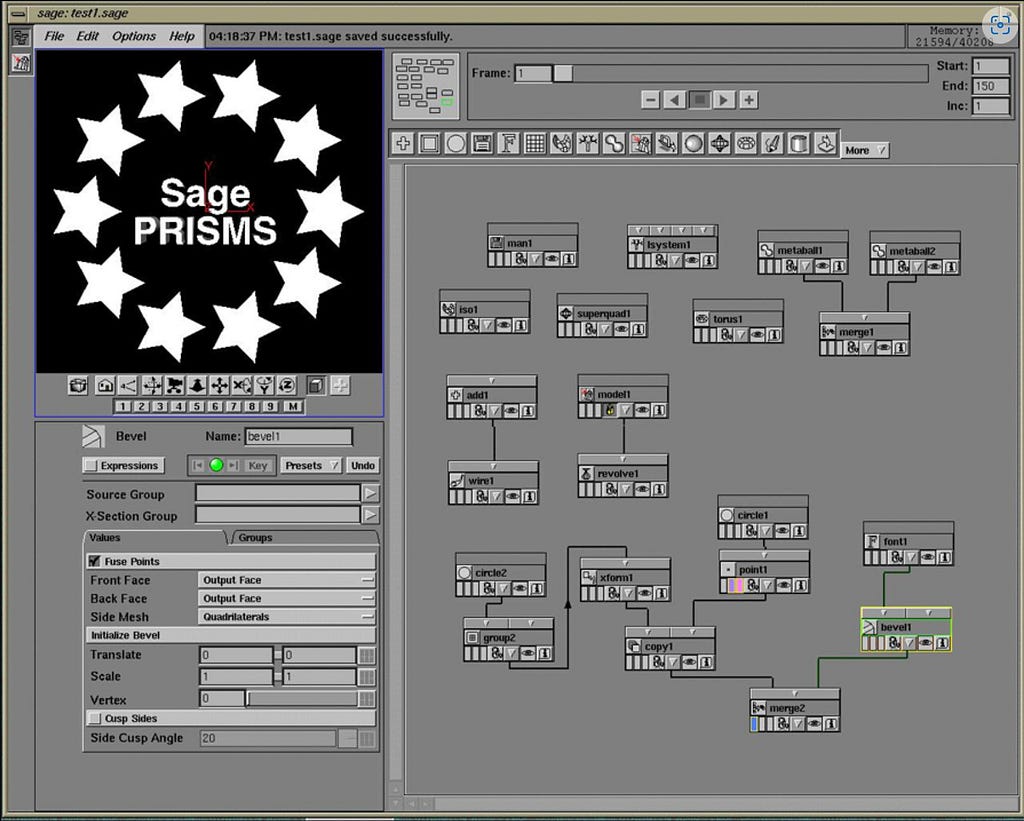Open the Edit menu
Screen dimensions: 1024x821
[88, 36]
